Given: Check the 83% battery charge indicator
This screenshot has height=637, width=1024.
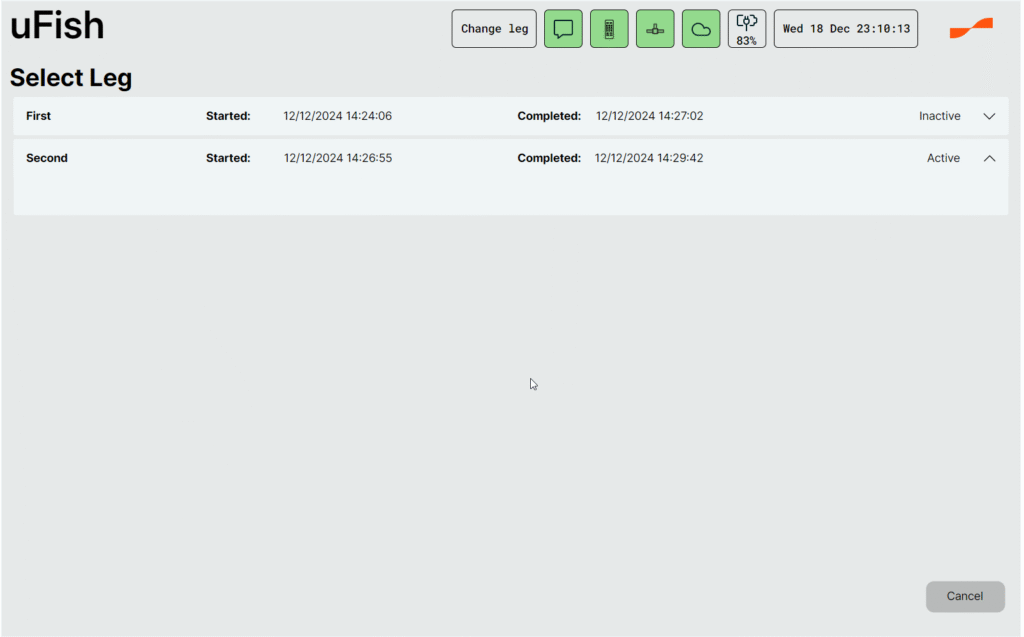Looking at the screenshot, I should [x=746, y=29].
